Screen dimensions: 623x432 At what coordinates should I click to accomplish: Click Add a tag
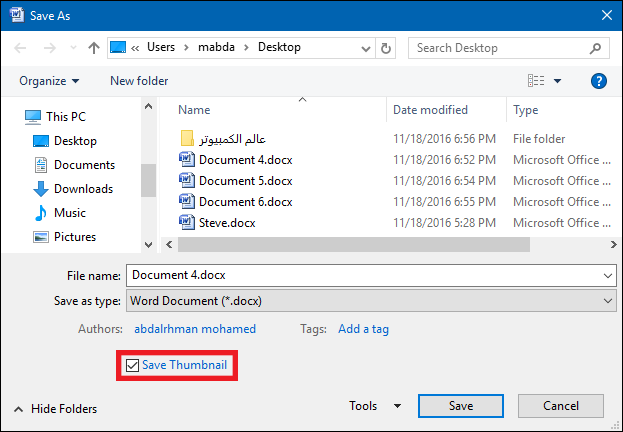pyautogui.click(x=363, y=329)
